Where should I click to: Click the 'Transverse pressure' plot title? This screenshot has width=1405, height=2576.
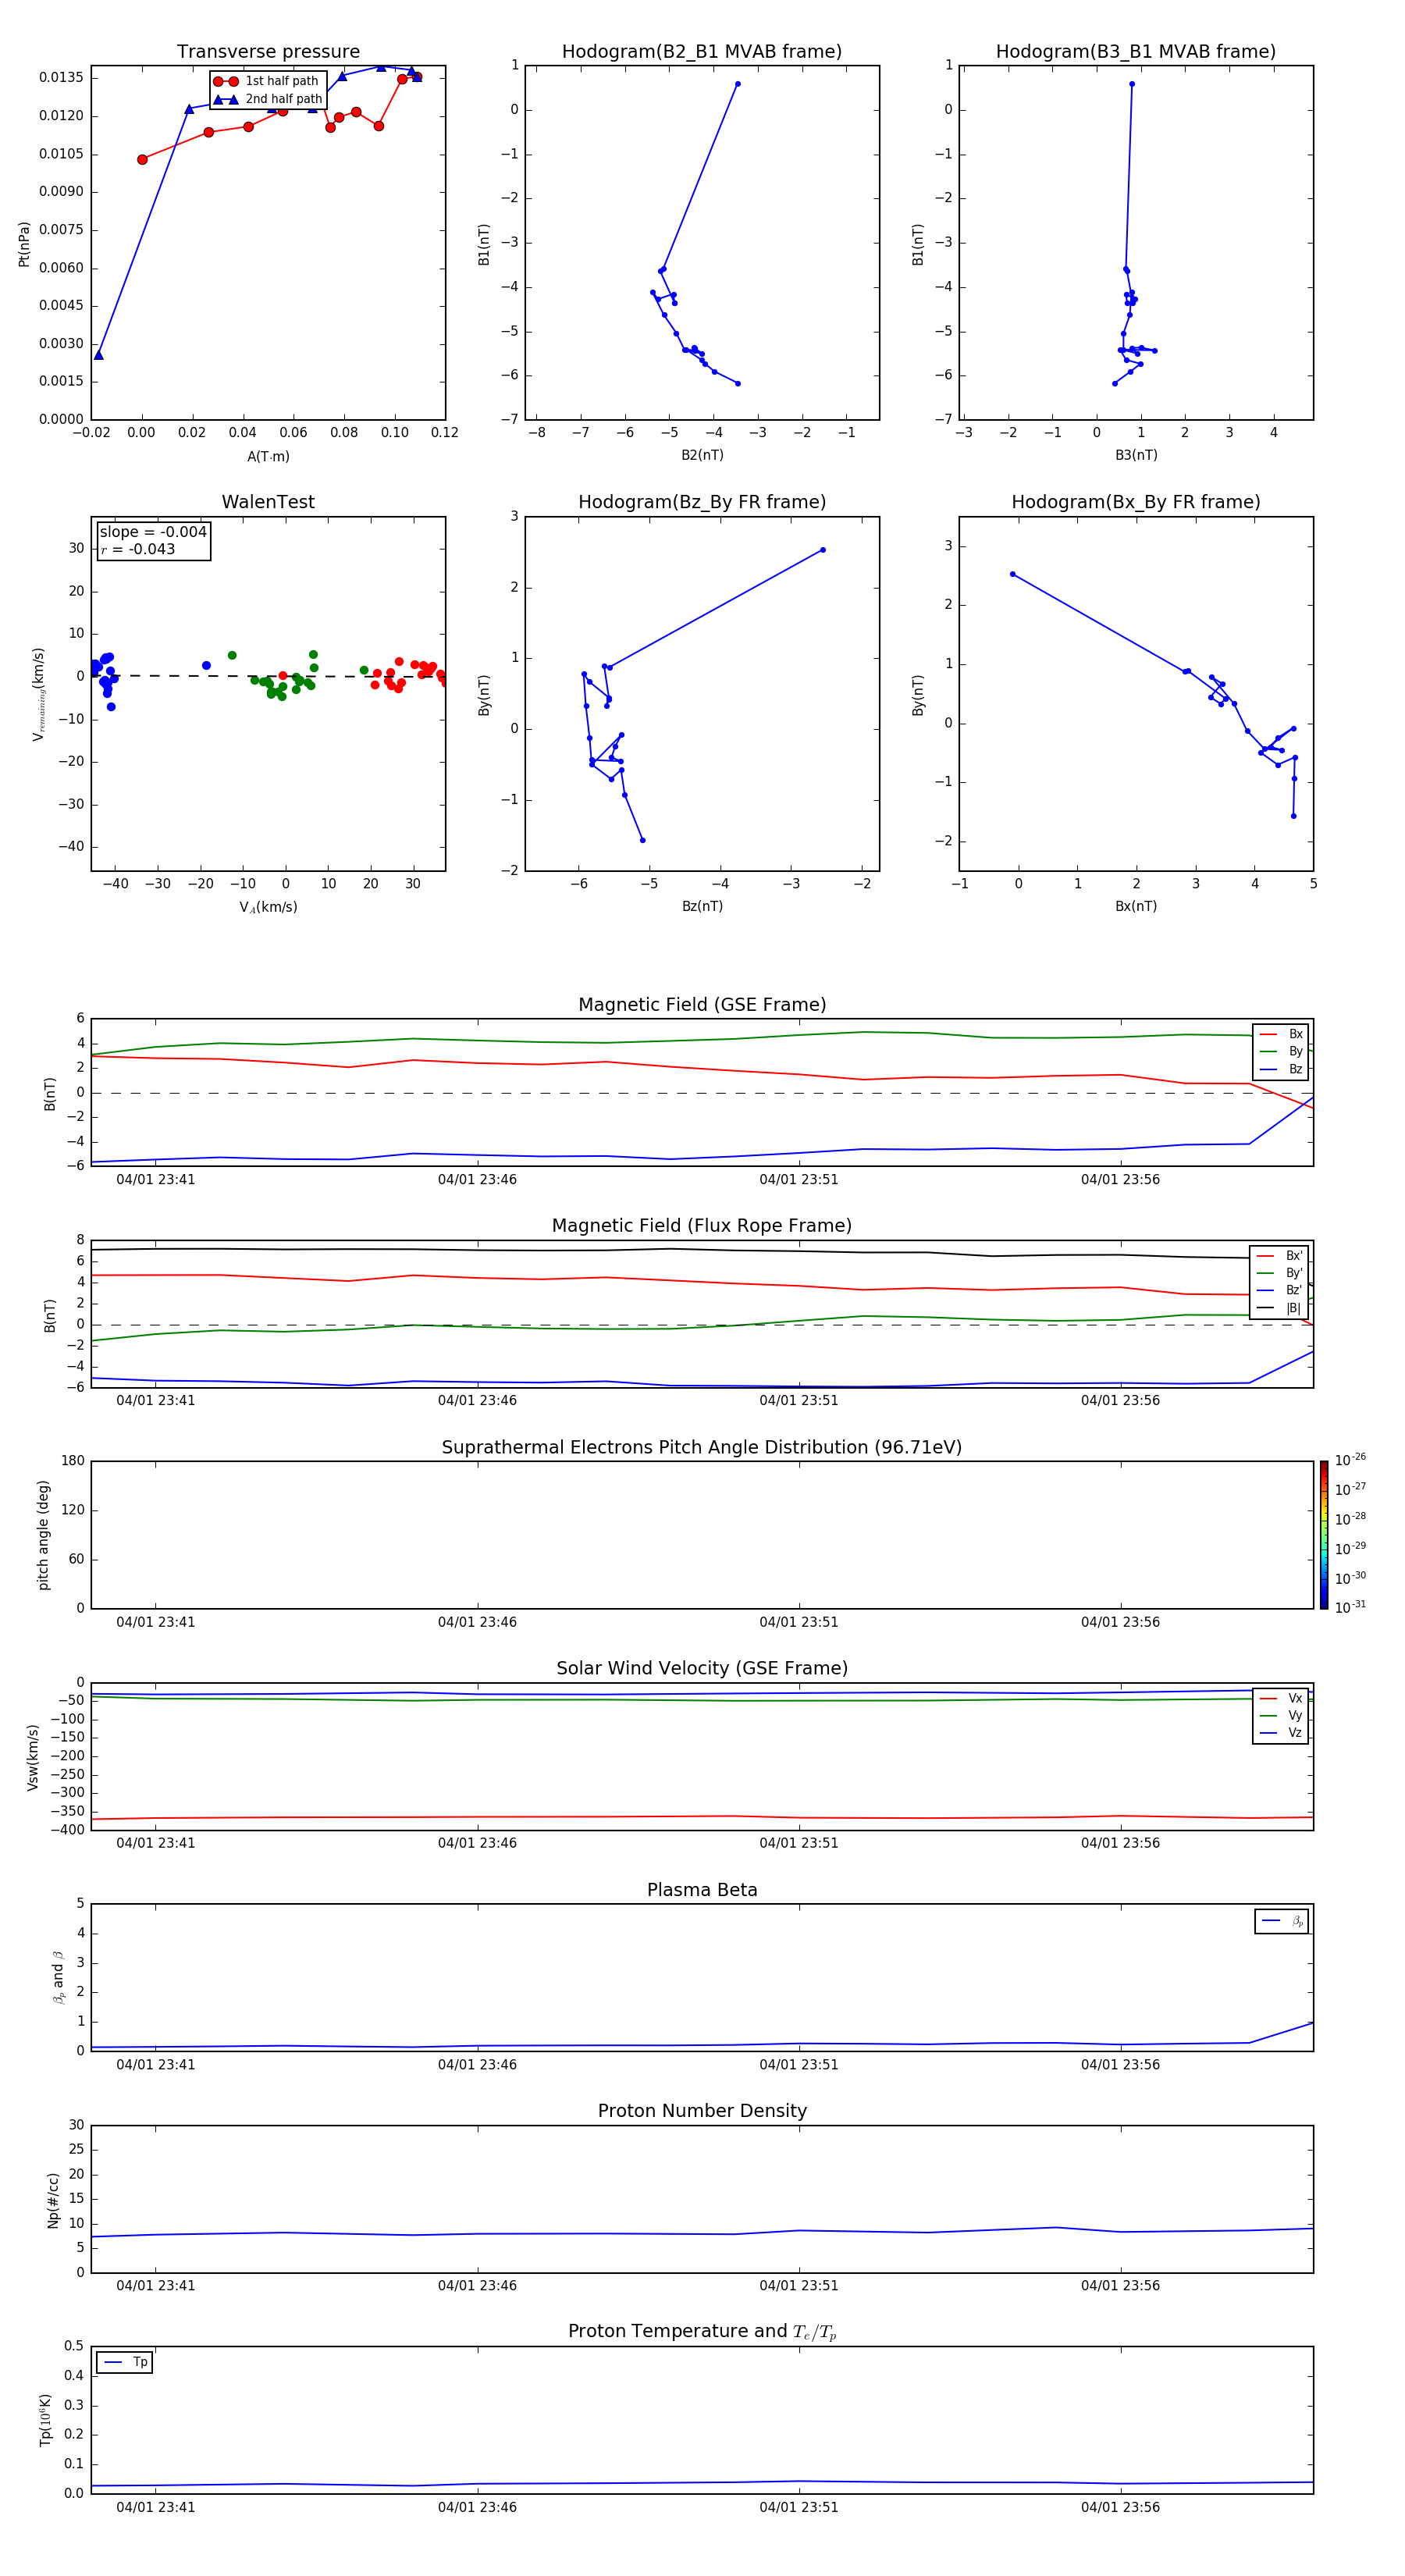pos(268,52)
